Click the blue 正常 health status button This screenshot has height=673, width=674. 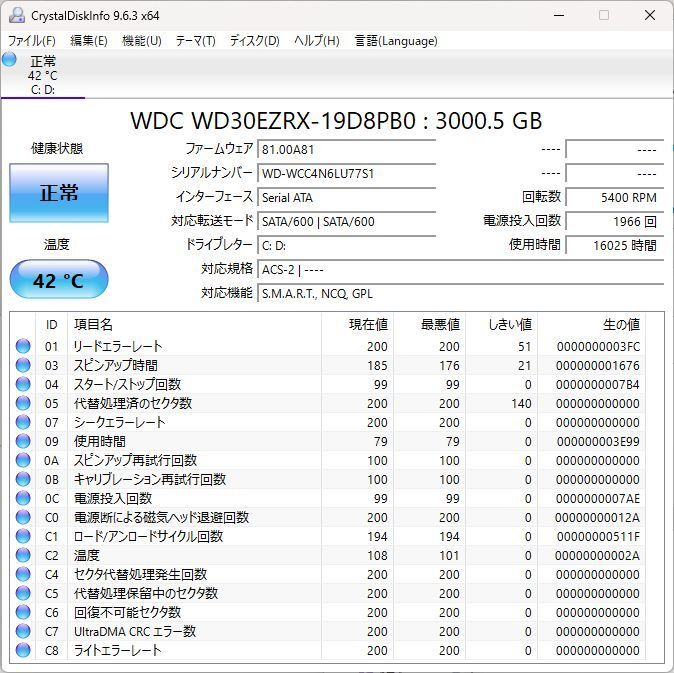[x=59, y=193]
